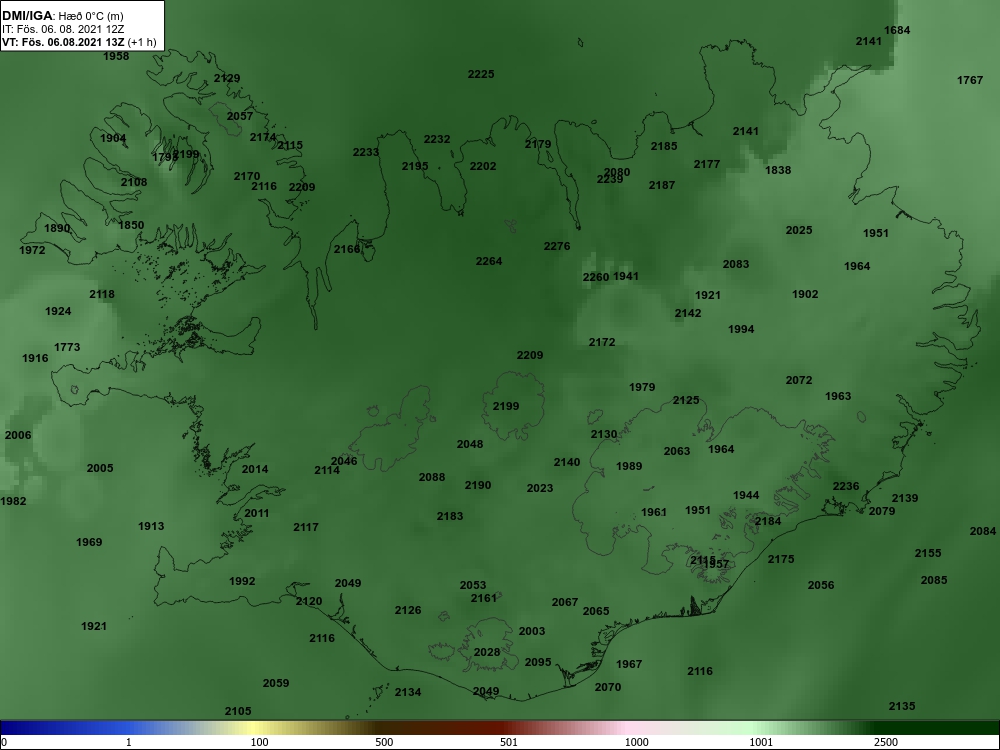The width and height of the screenshot is (1000, 750).
Task: Click the map value 2083
Action: [x=736, y=264]
